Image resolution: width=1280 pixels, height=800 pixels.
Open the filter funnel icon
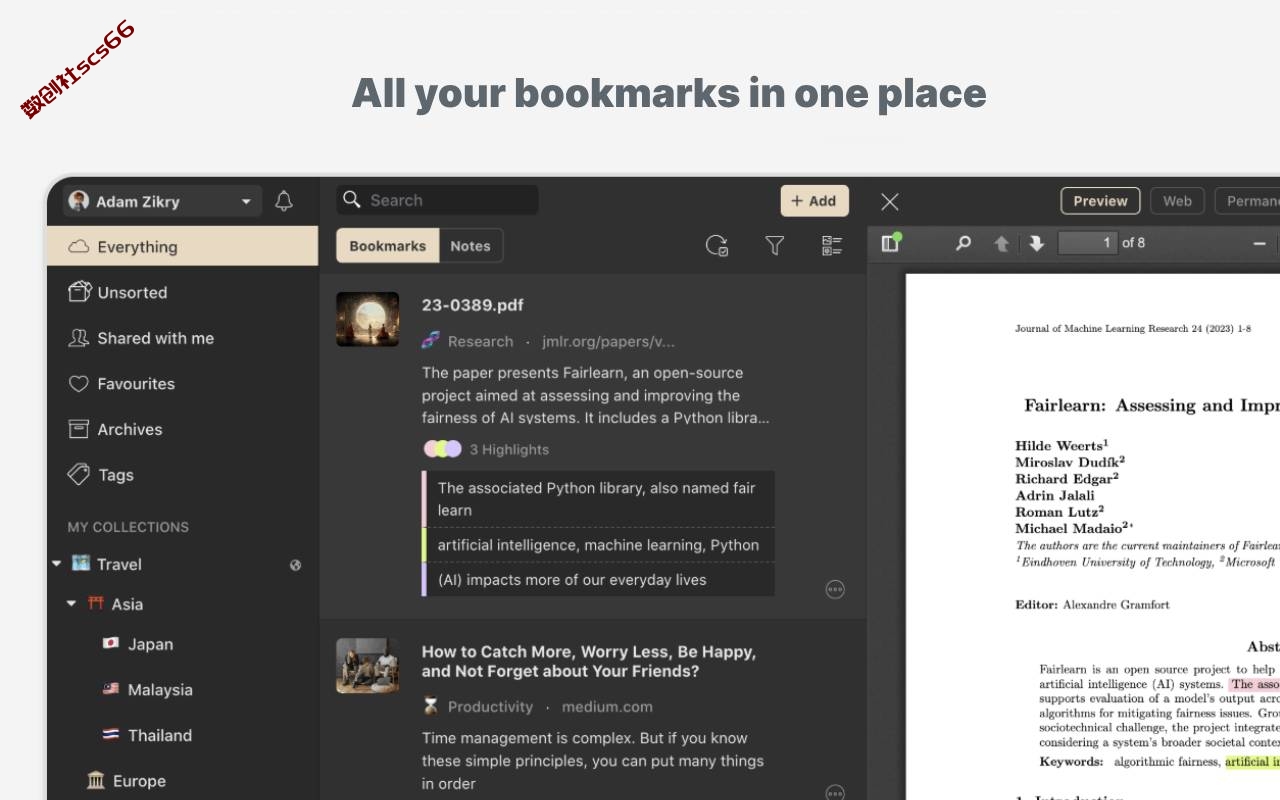point(775,245)
